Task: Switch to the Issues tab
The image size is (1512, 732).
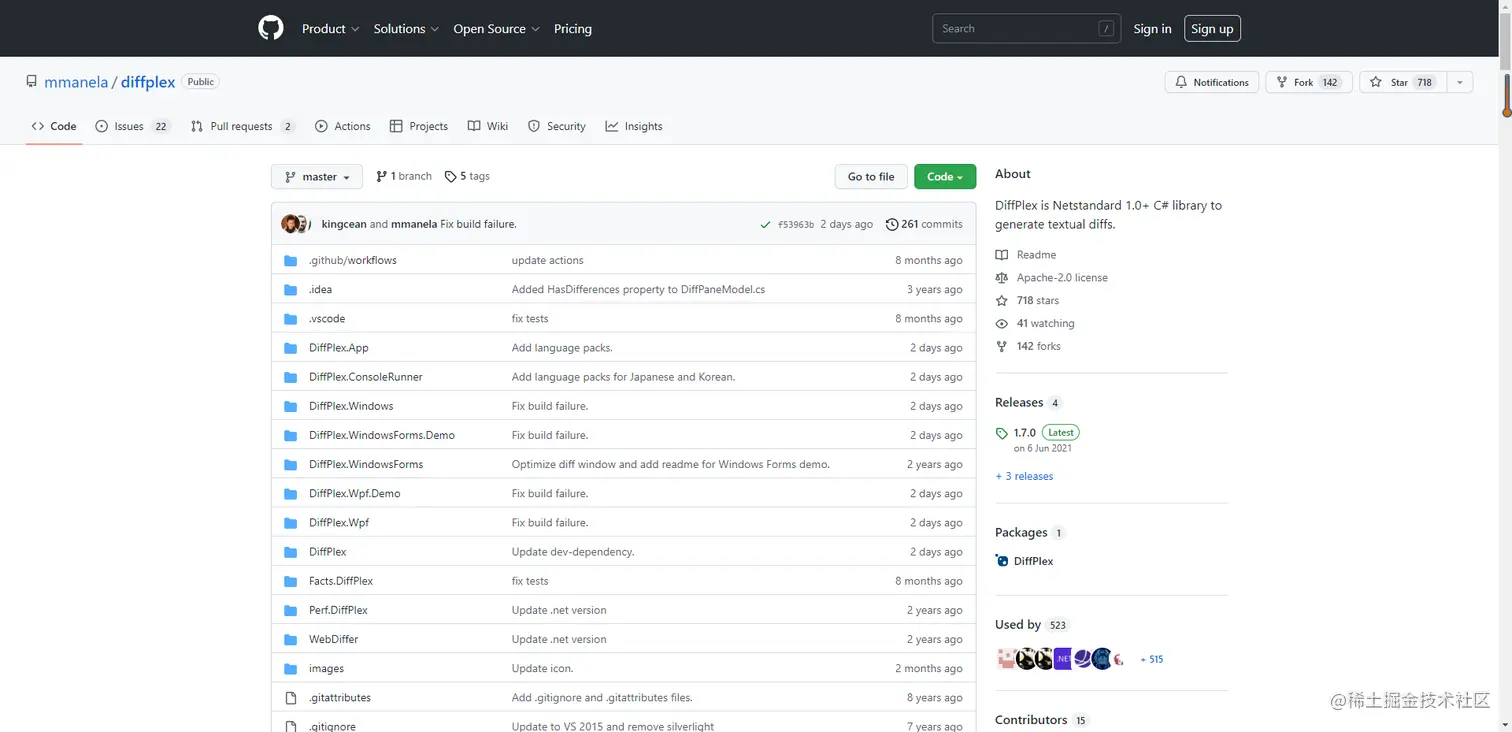Action: click(133, 126)
